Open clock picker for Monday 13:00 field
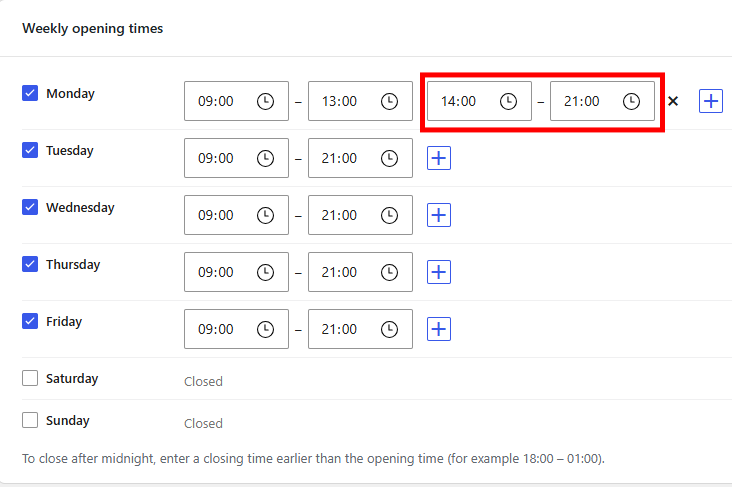Screen dimensions: 732x487 [389, 101]
